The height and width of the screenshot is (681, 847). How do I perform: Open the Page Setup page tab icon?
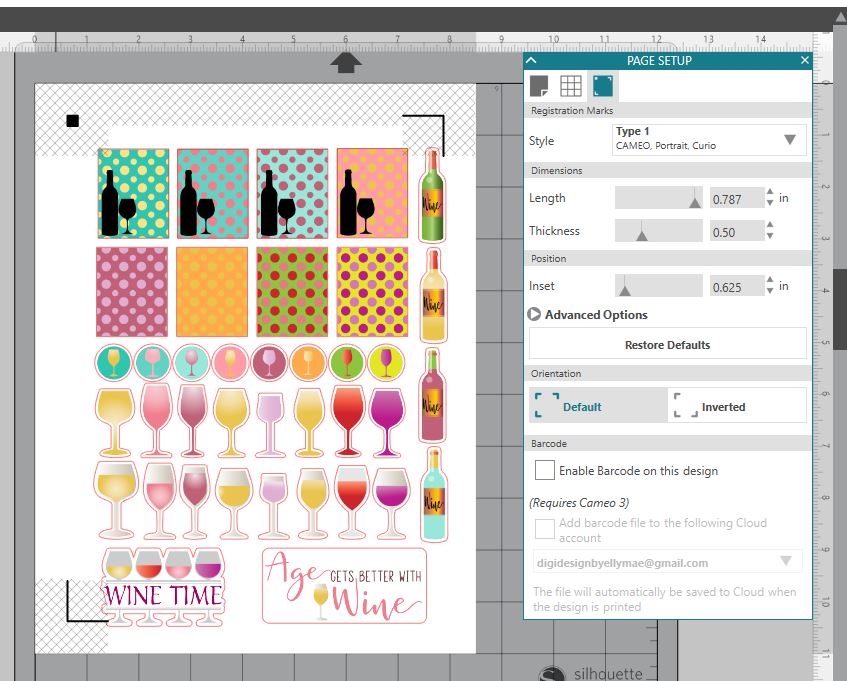[x=539, y=86]
